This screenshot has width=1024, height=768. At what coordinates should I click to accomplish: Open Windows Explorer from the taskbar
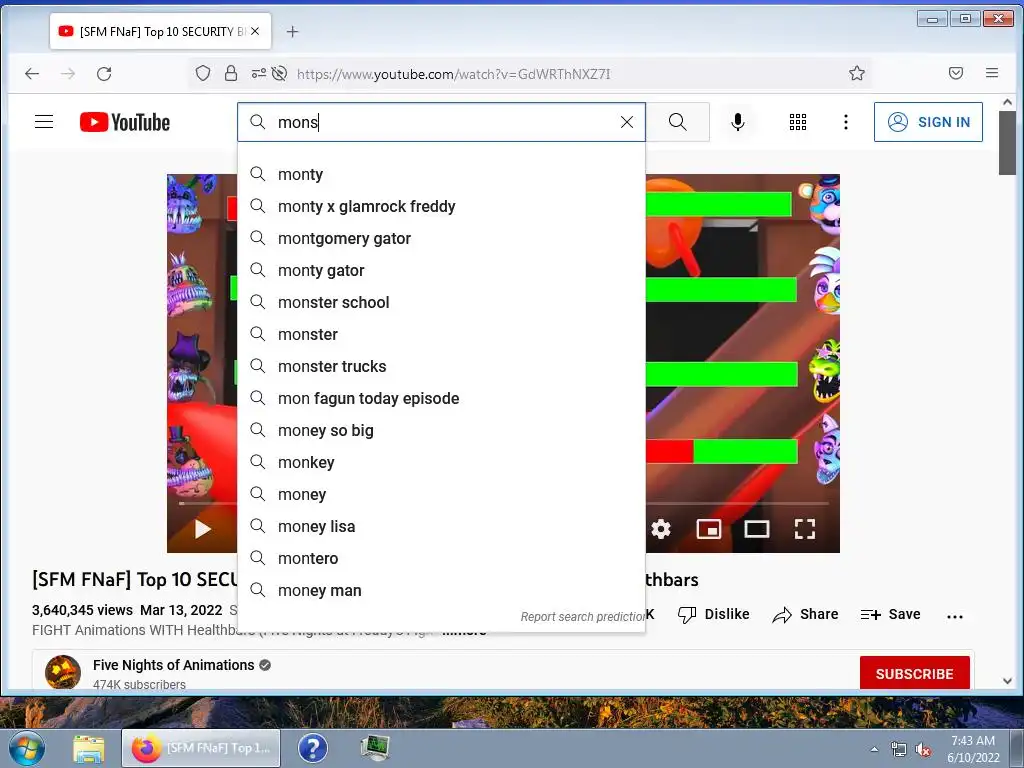tap(89, 748)
